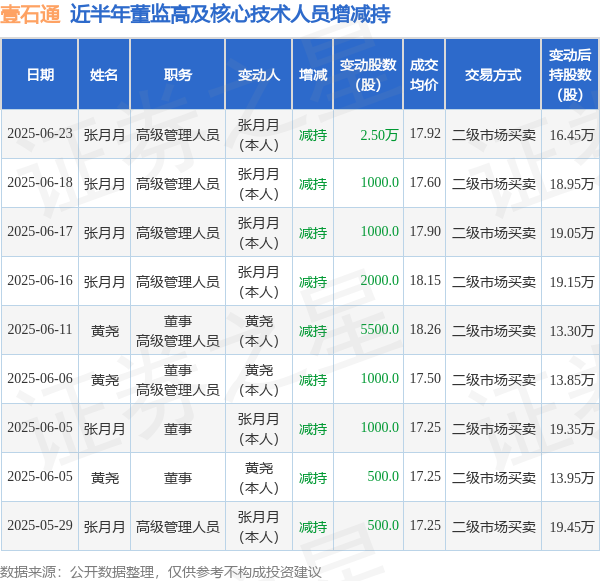Image resolution: width=600 pixels, height=581 pixels.
Task: Select date cell 2025-06-11
Action: click(x=40, y=330)
